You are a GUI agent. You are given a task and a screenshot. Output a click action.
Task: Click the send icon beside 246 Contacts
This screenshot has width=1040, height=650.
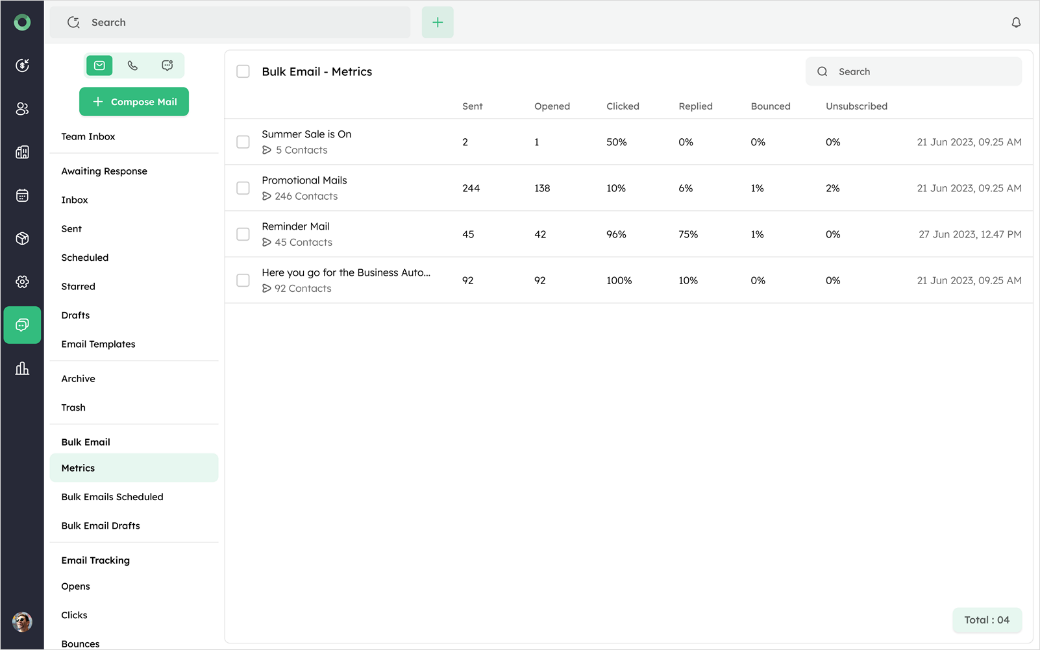pyautogui.click(x=267, y=196)
